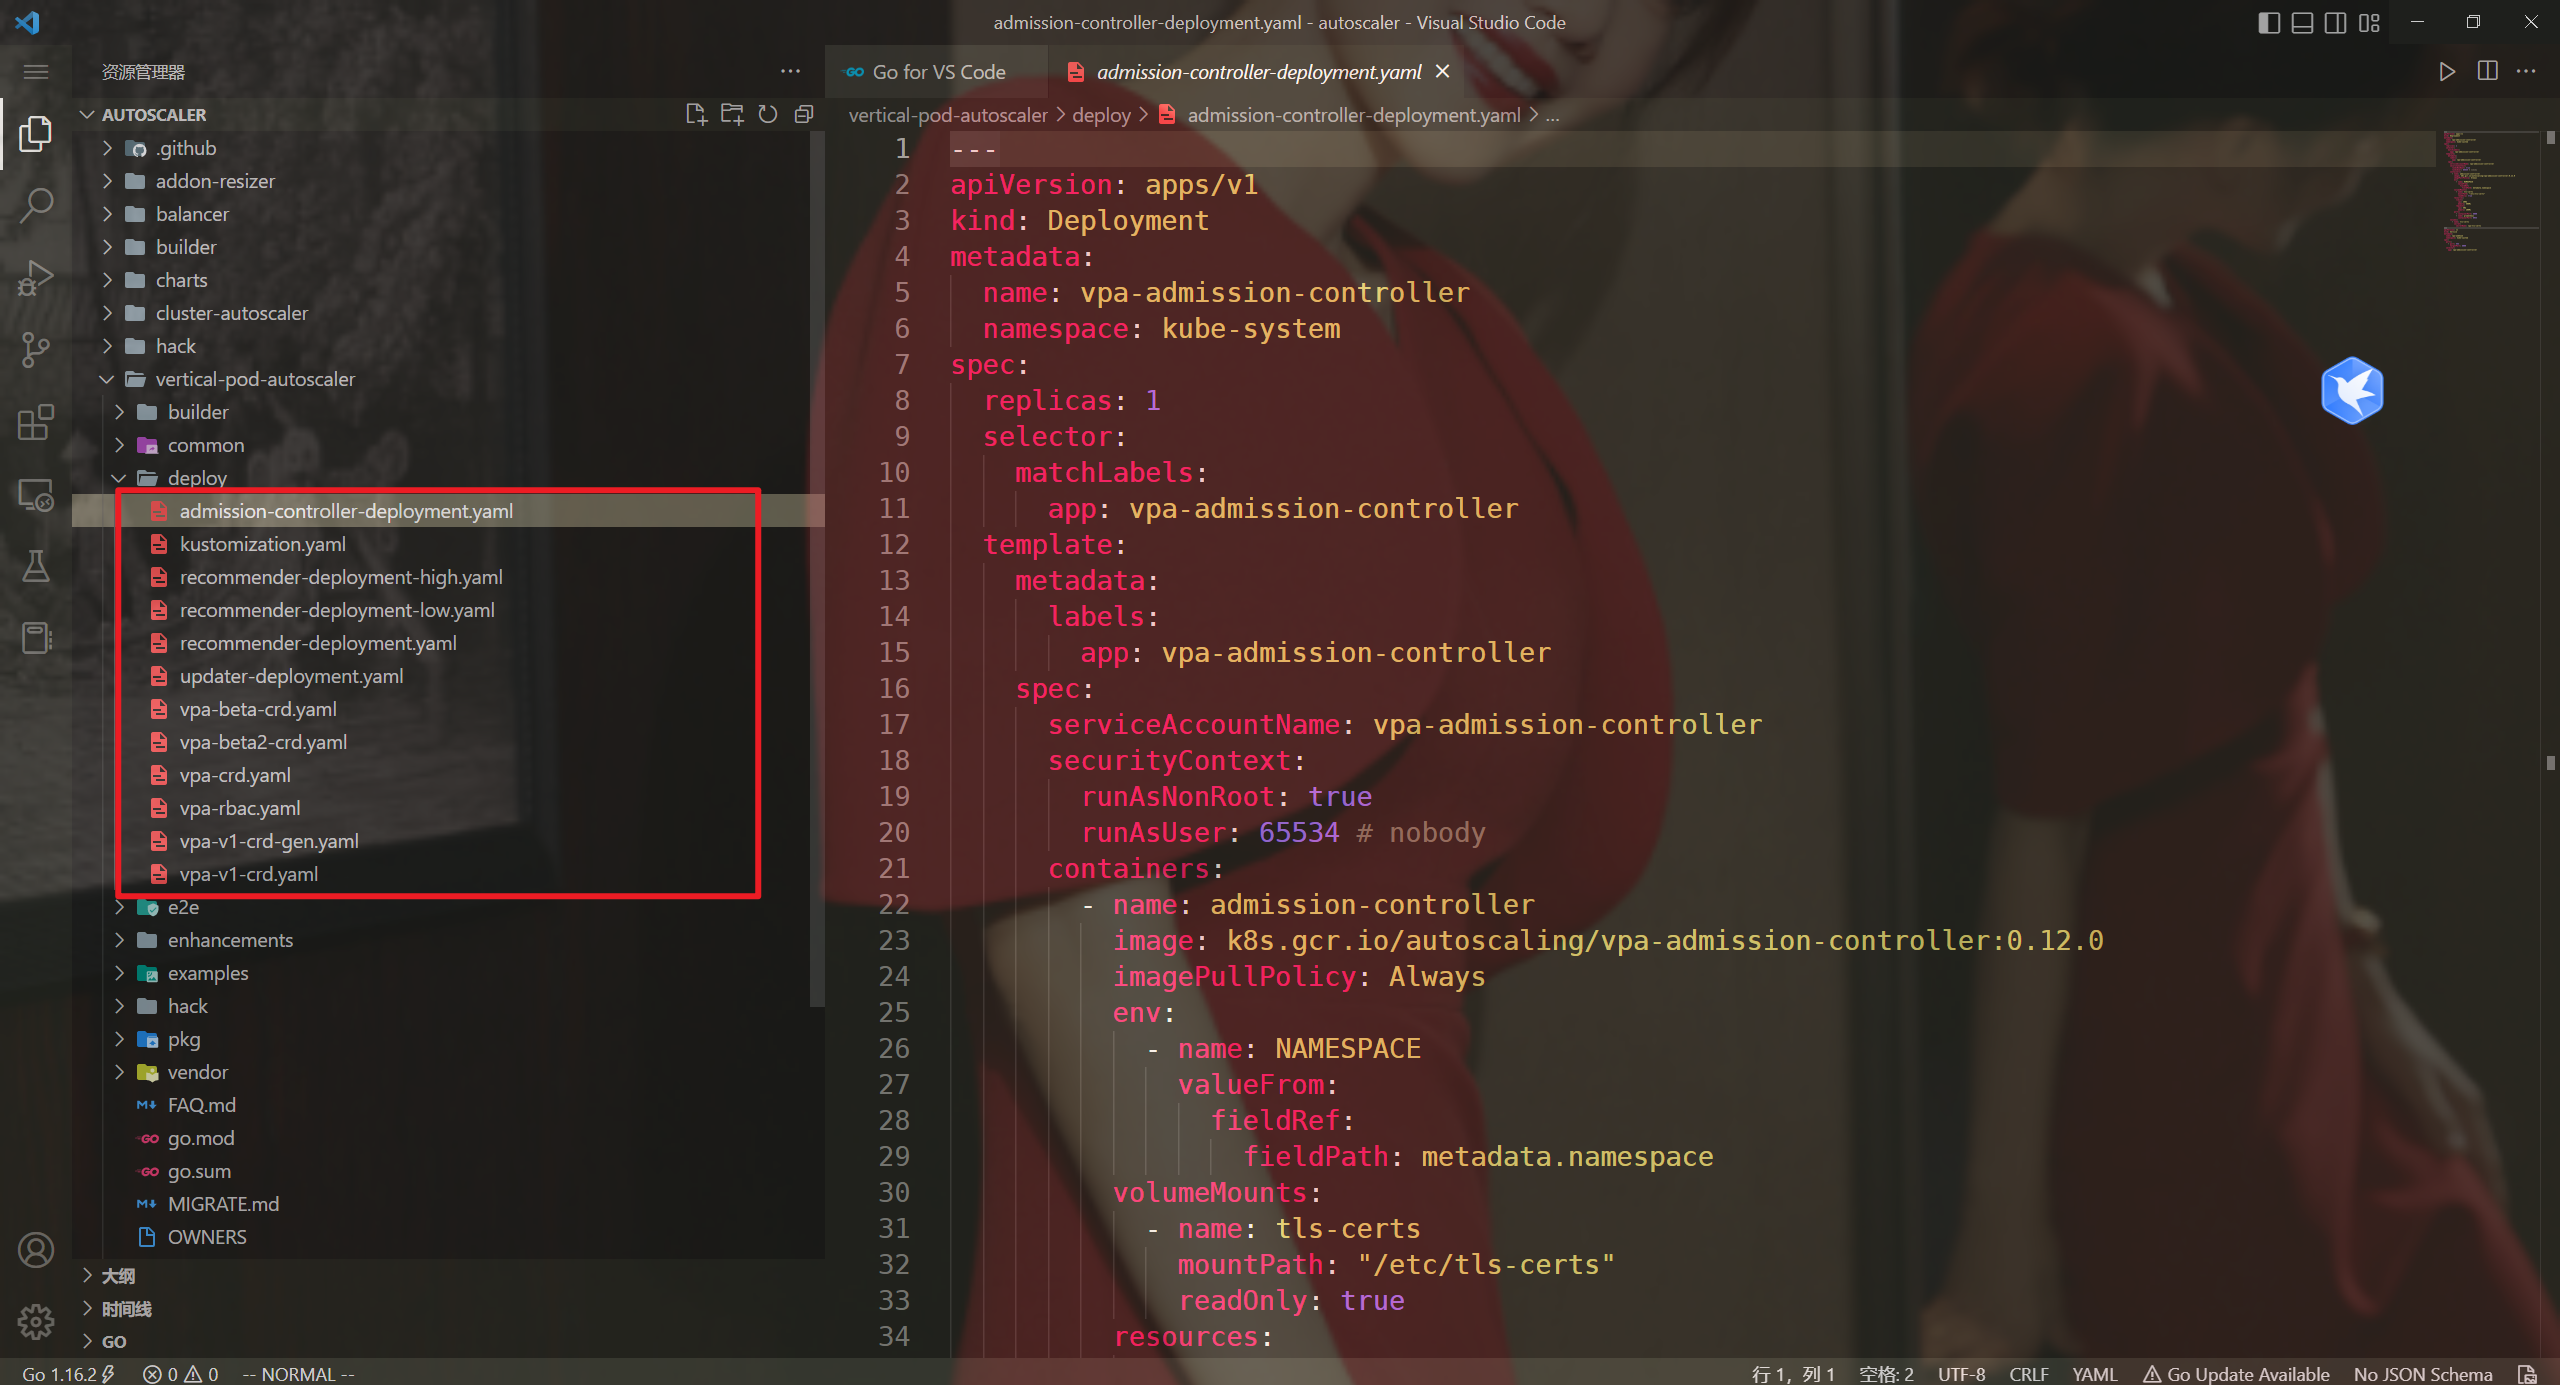This screenshot has height=1385, width=2560.
Task: Open Source Control view
Action: coord(36,349)
